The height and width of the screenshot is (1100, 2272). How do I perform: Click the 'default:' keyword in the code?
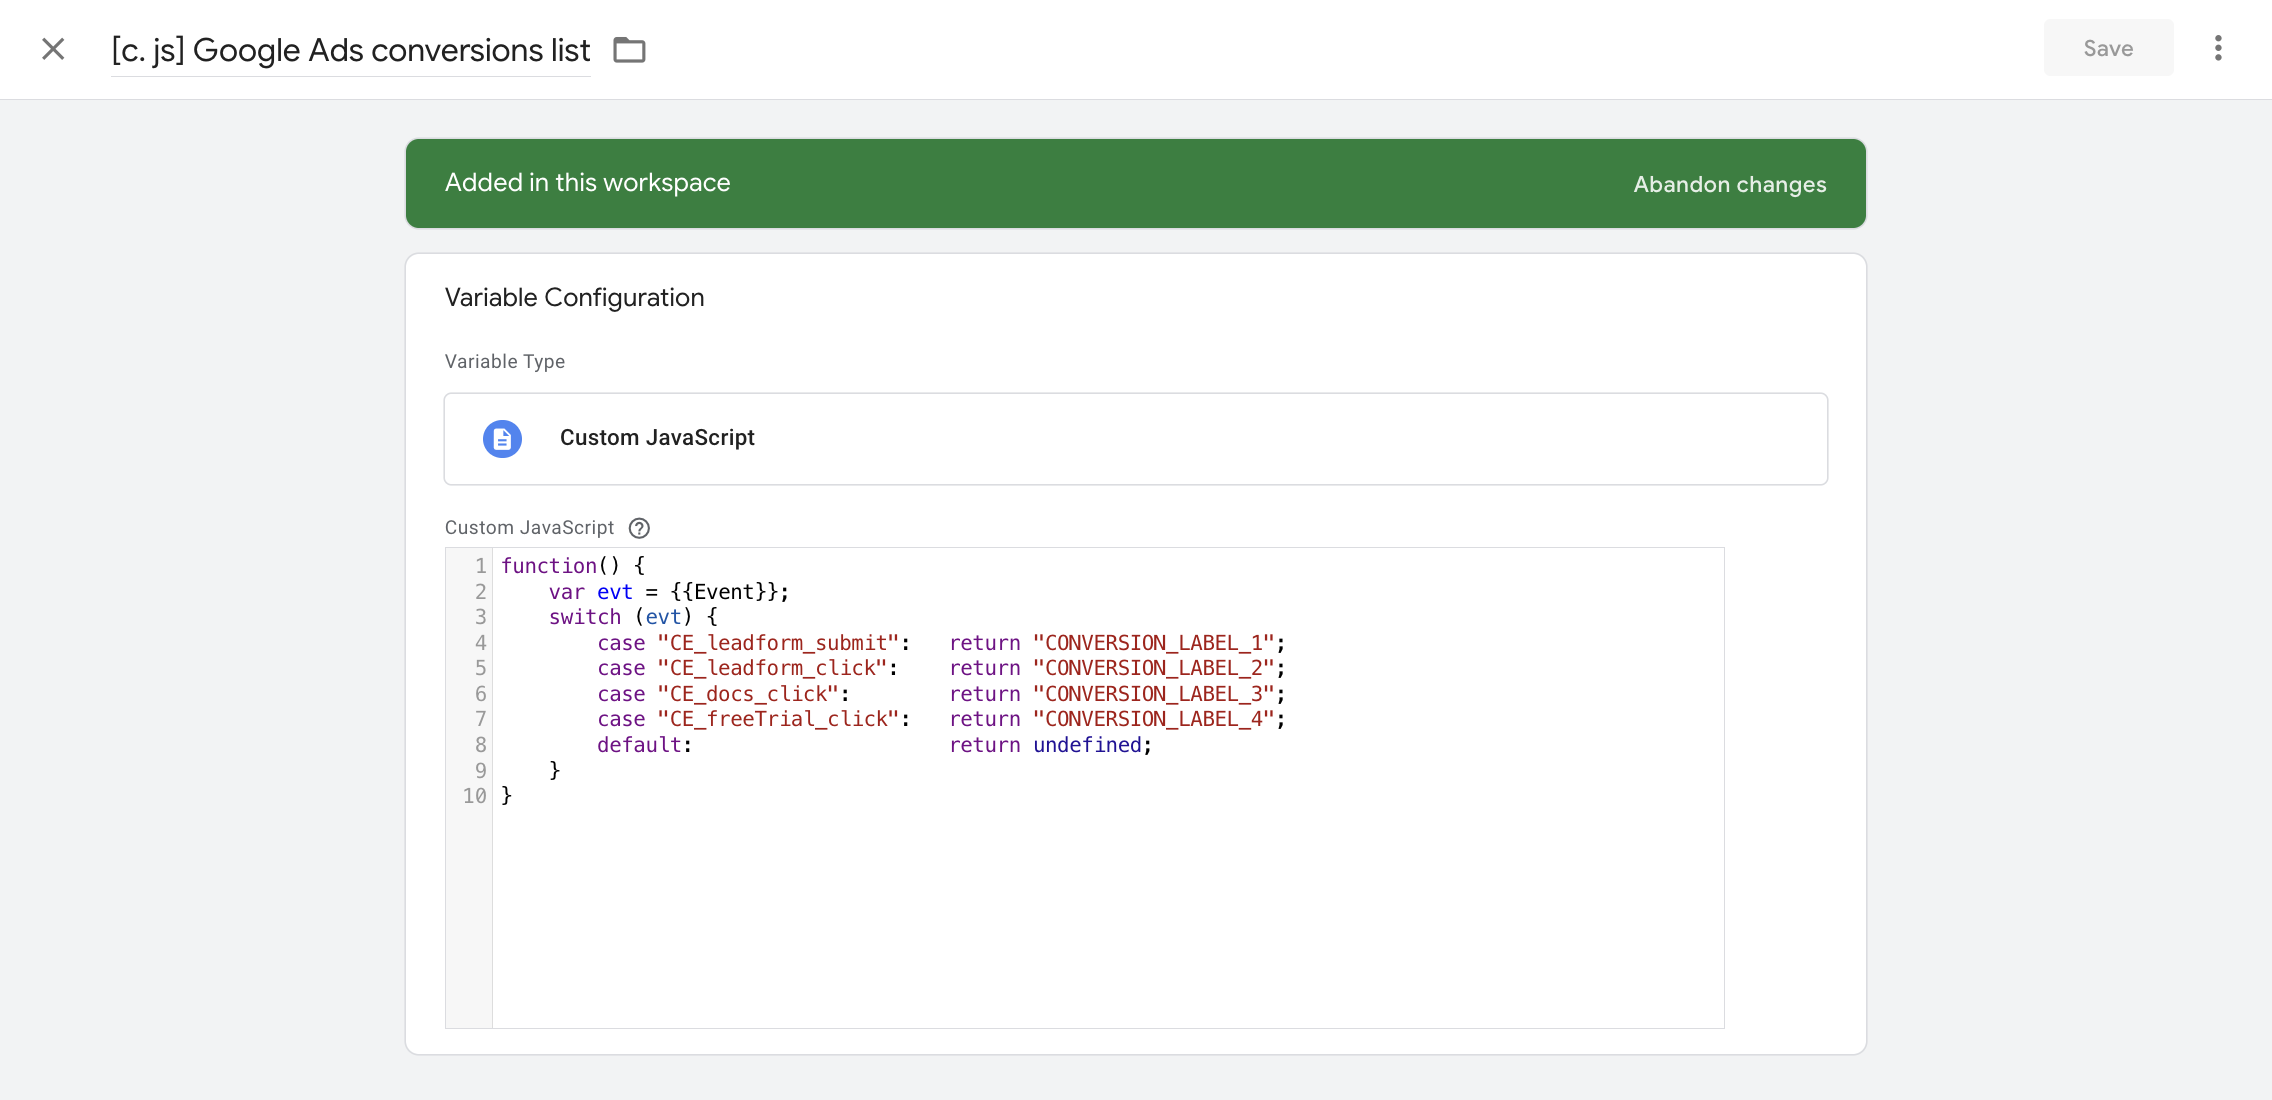pyautogui.click(x=644, y=745)
